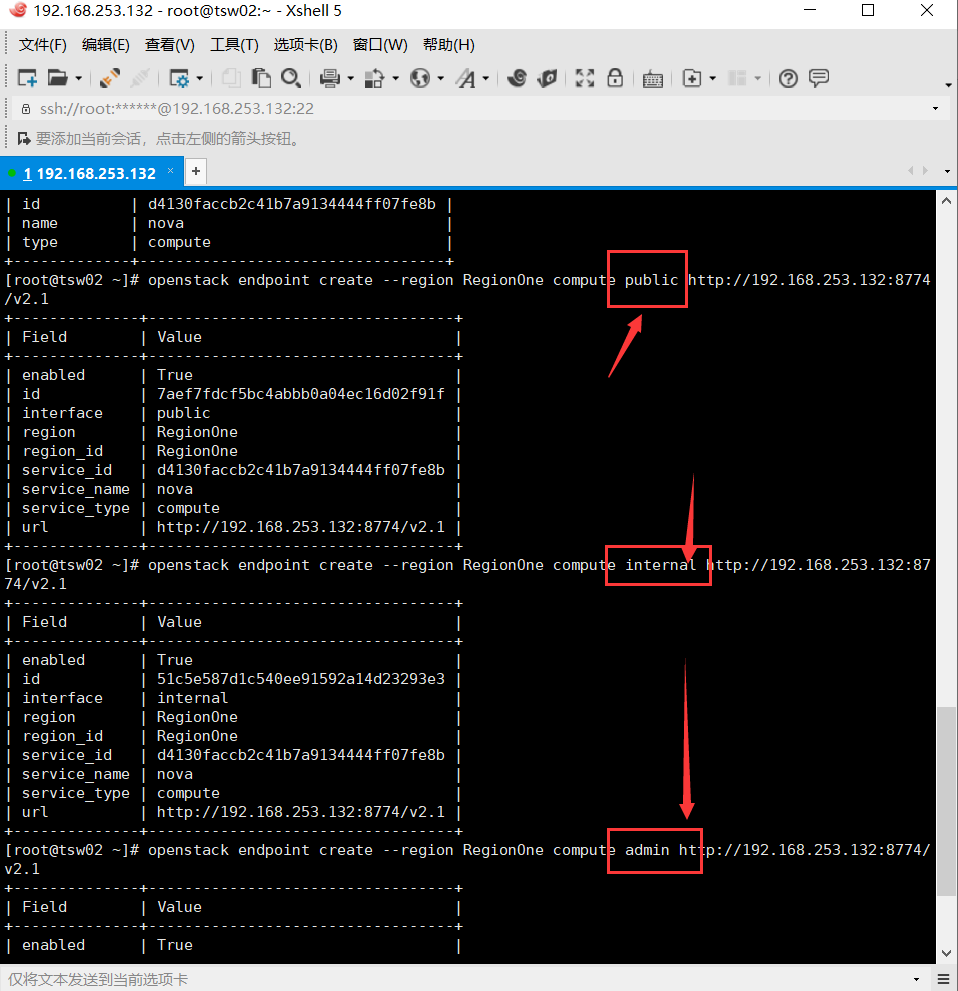Open the 查看(V) menu
Viewport: 958px width, 991px height.
(169, 45)
